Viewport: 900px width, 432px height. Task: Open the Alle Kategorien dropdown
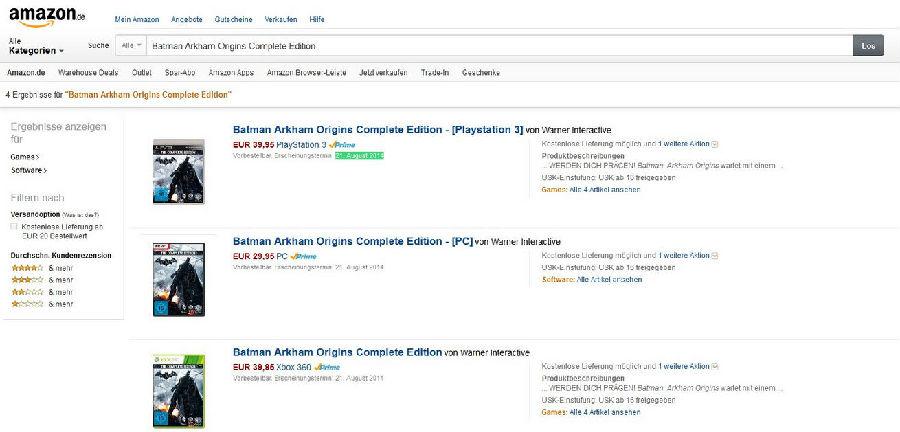(x=36, y=46)
